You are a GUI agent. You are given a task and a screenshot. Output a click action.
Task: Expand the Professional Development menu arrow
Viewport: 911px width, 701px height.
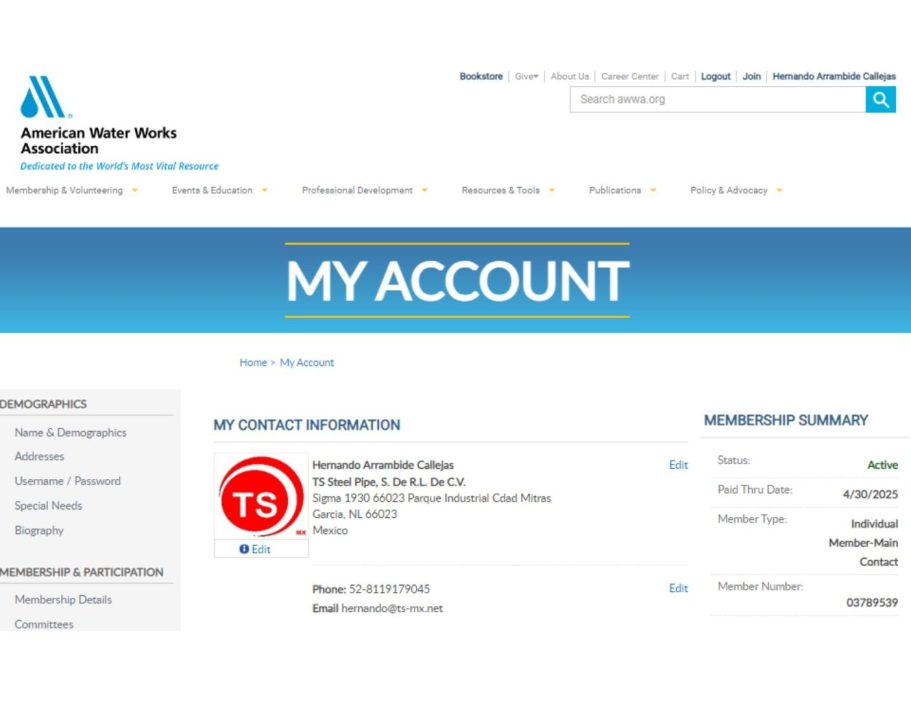[425, 190]
